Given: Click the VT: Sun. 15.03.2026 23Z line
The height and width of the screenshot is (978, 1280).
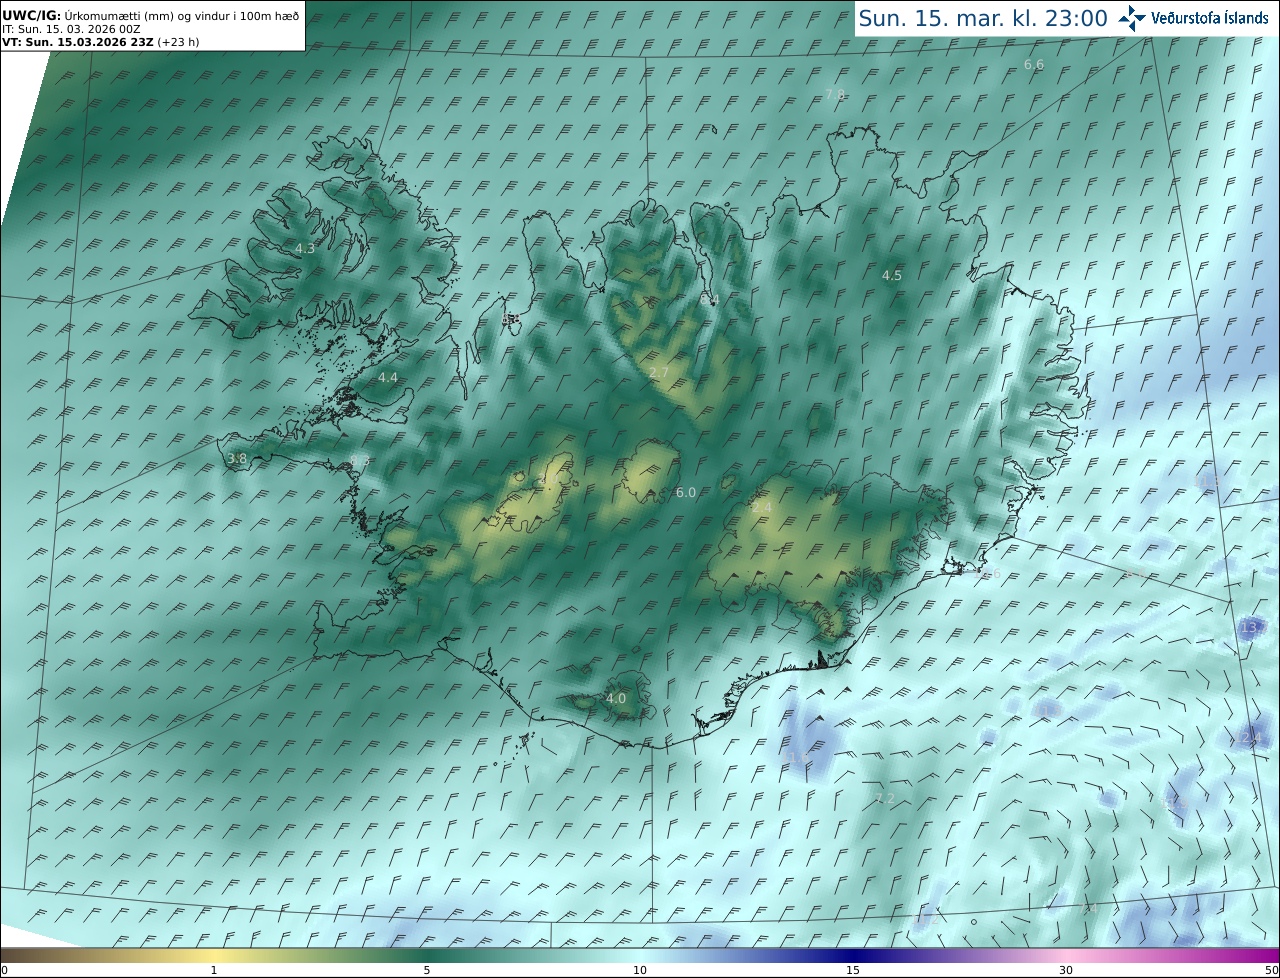Looking at the screenshot, I should click(x=100, y=42).
